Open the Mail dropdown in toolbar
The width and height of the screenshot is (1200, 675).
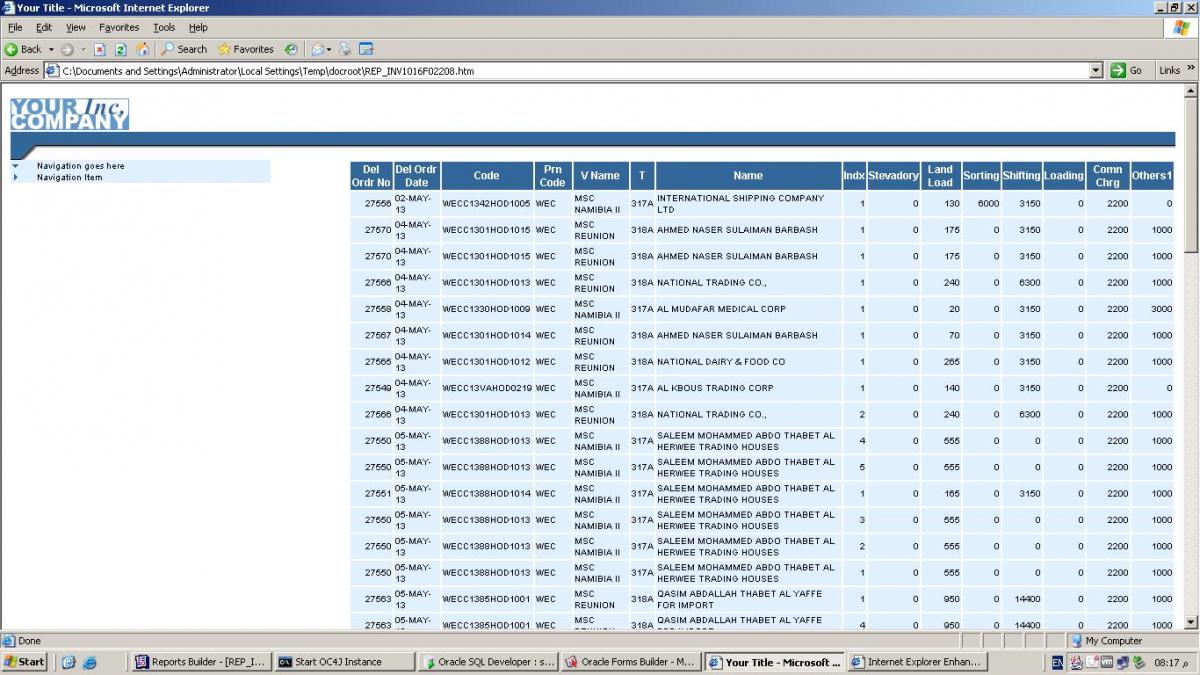(320, 49)
